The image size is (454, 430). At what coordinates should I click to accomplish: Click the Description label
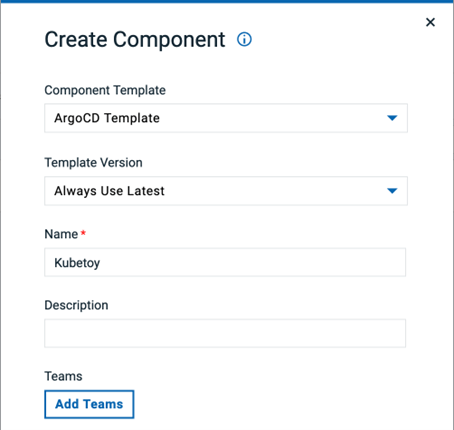[76, 305]
